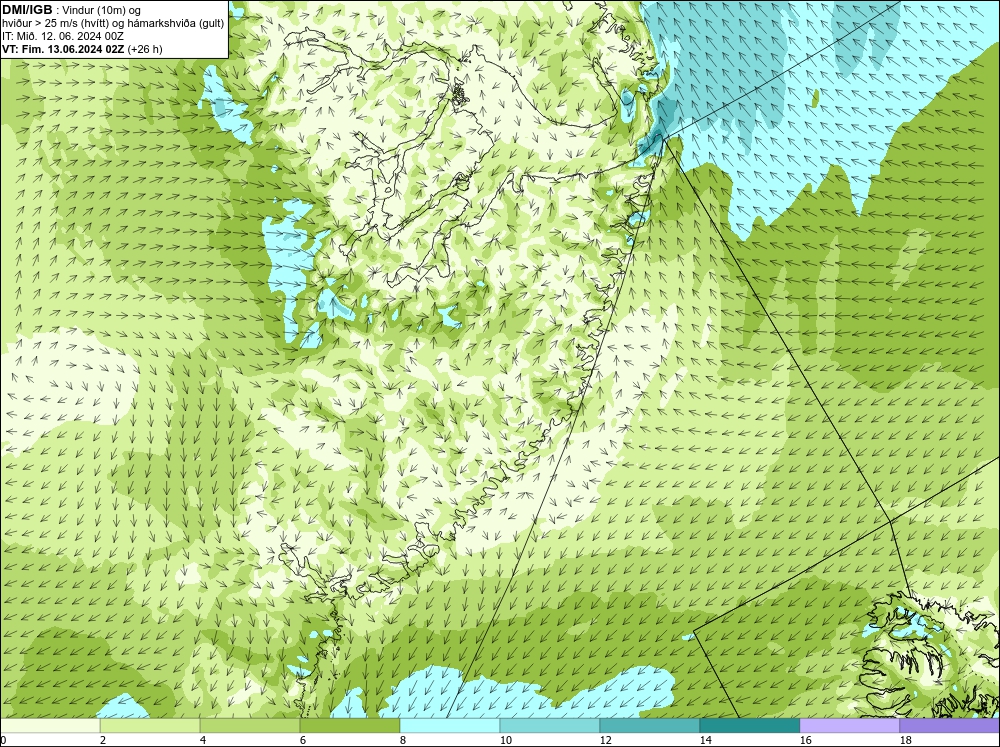This screenshot has width=1000, height=747.
Task: Click the 10–12 m/s cyan legend swatch
Action: click(550, 725)
